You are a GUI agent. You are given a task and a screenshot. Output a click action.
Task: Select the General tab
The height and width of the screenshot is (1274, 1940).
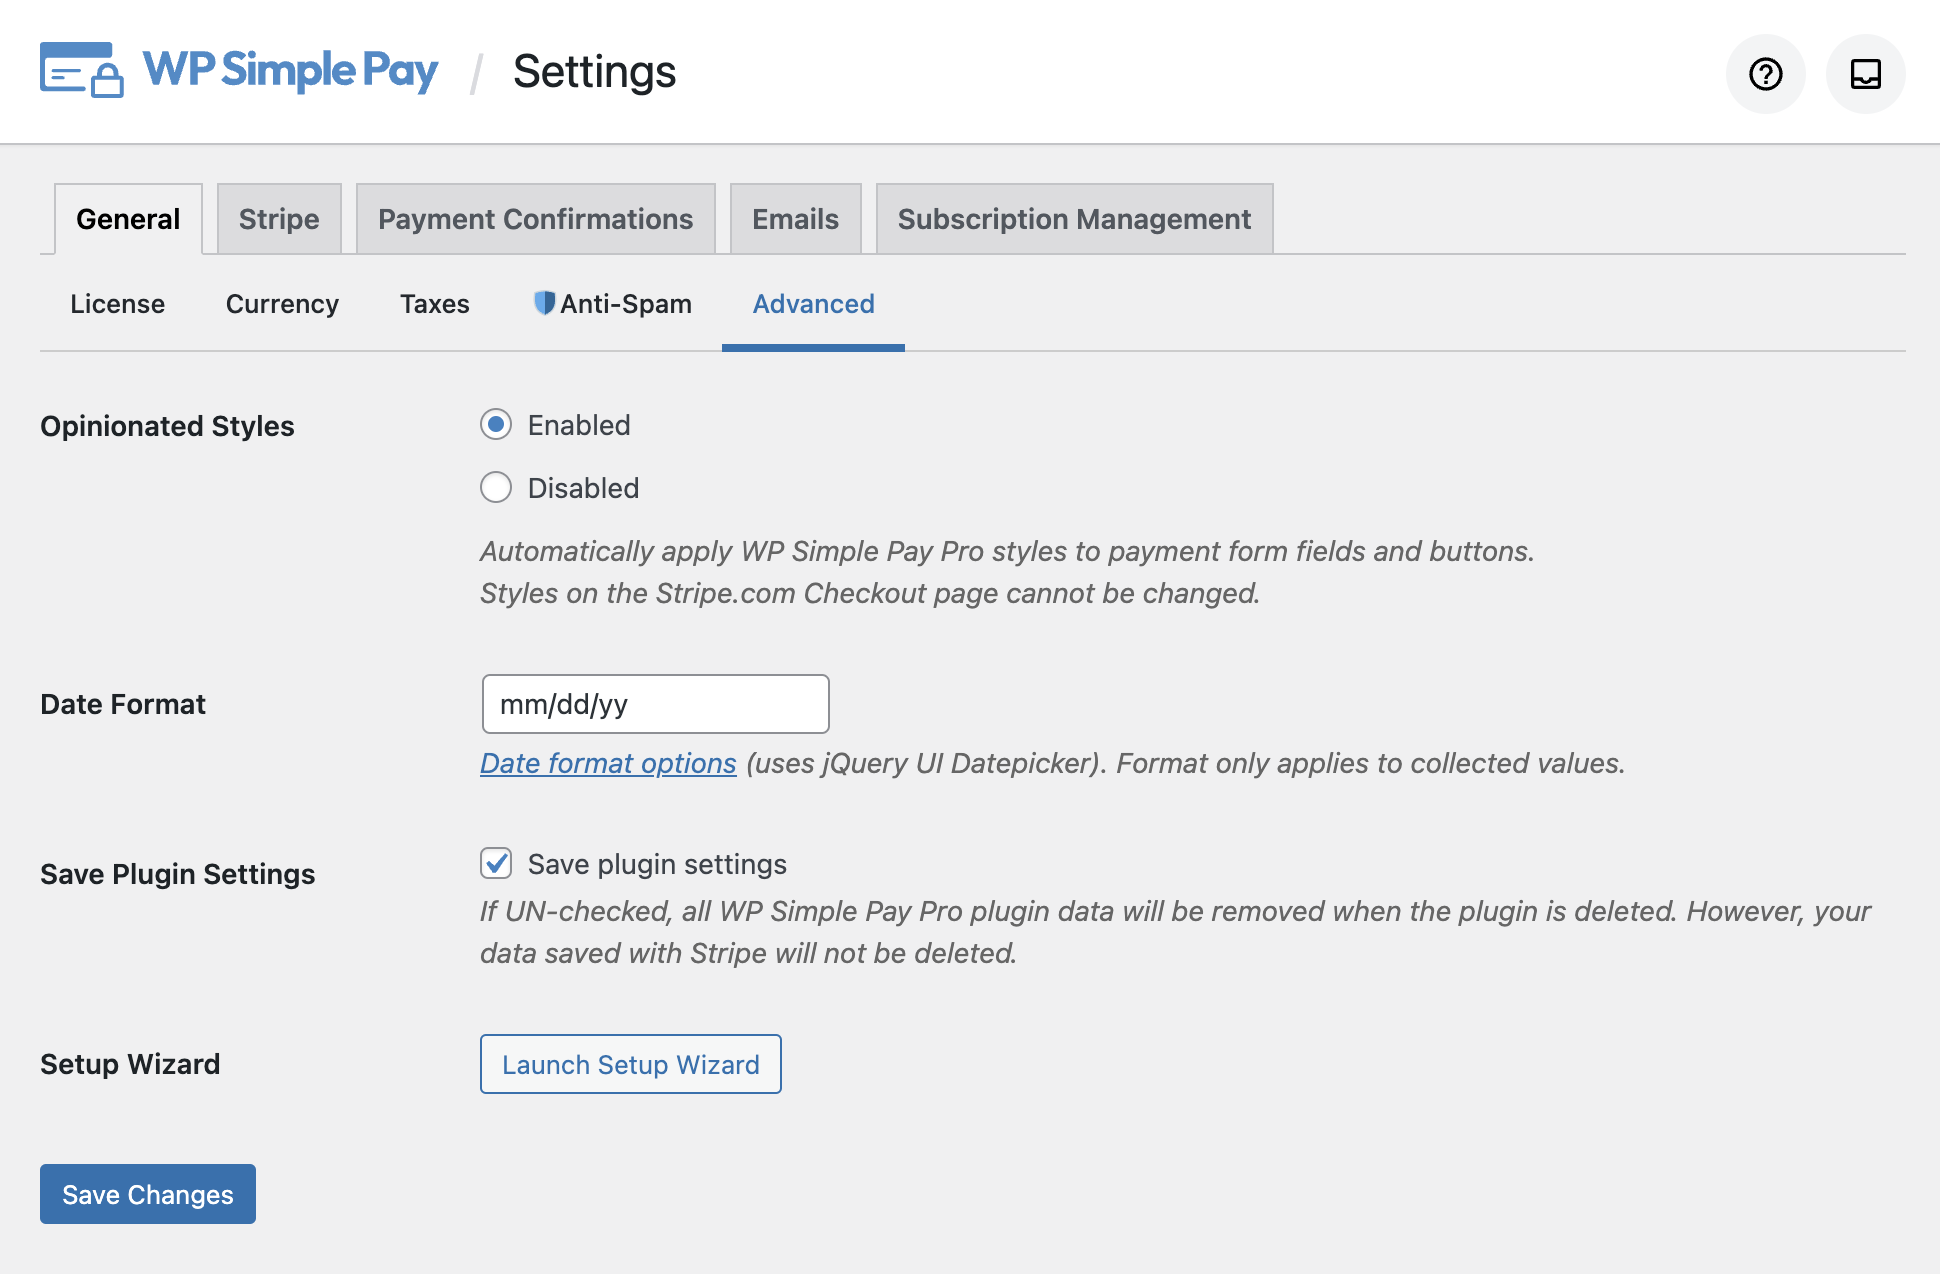click(x=127, y=218)
